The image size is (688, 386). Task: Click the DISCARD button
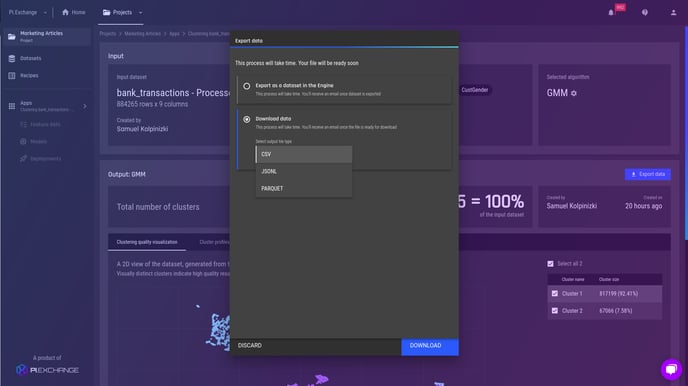[x=250, y=346]
